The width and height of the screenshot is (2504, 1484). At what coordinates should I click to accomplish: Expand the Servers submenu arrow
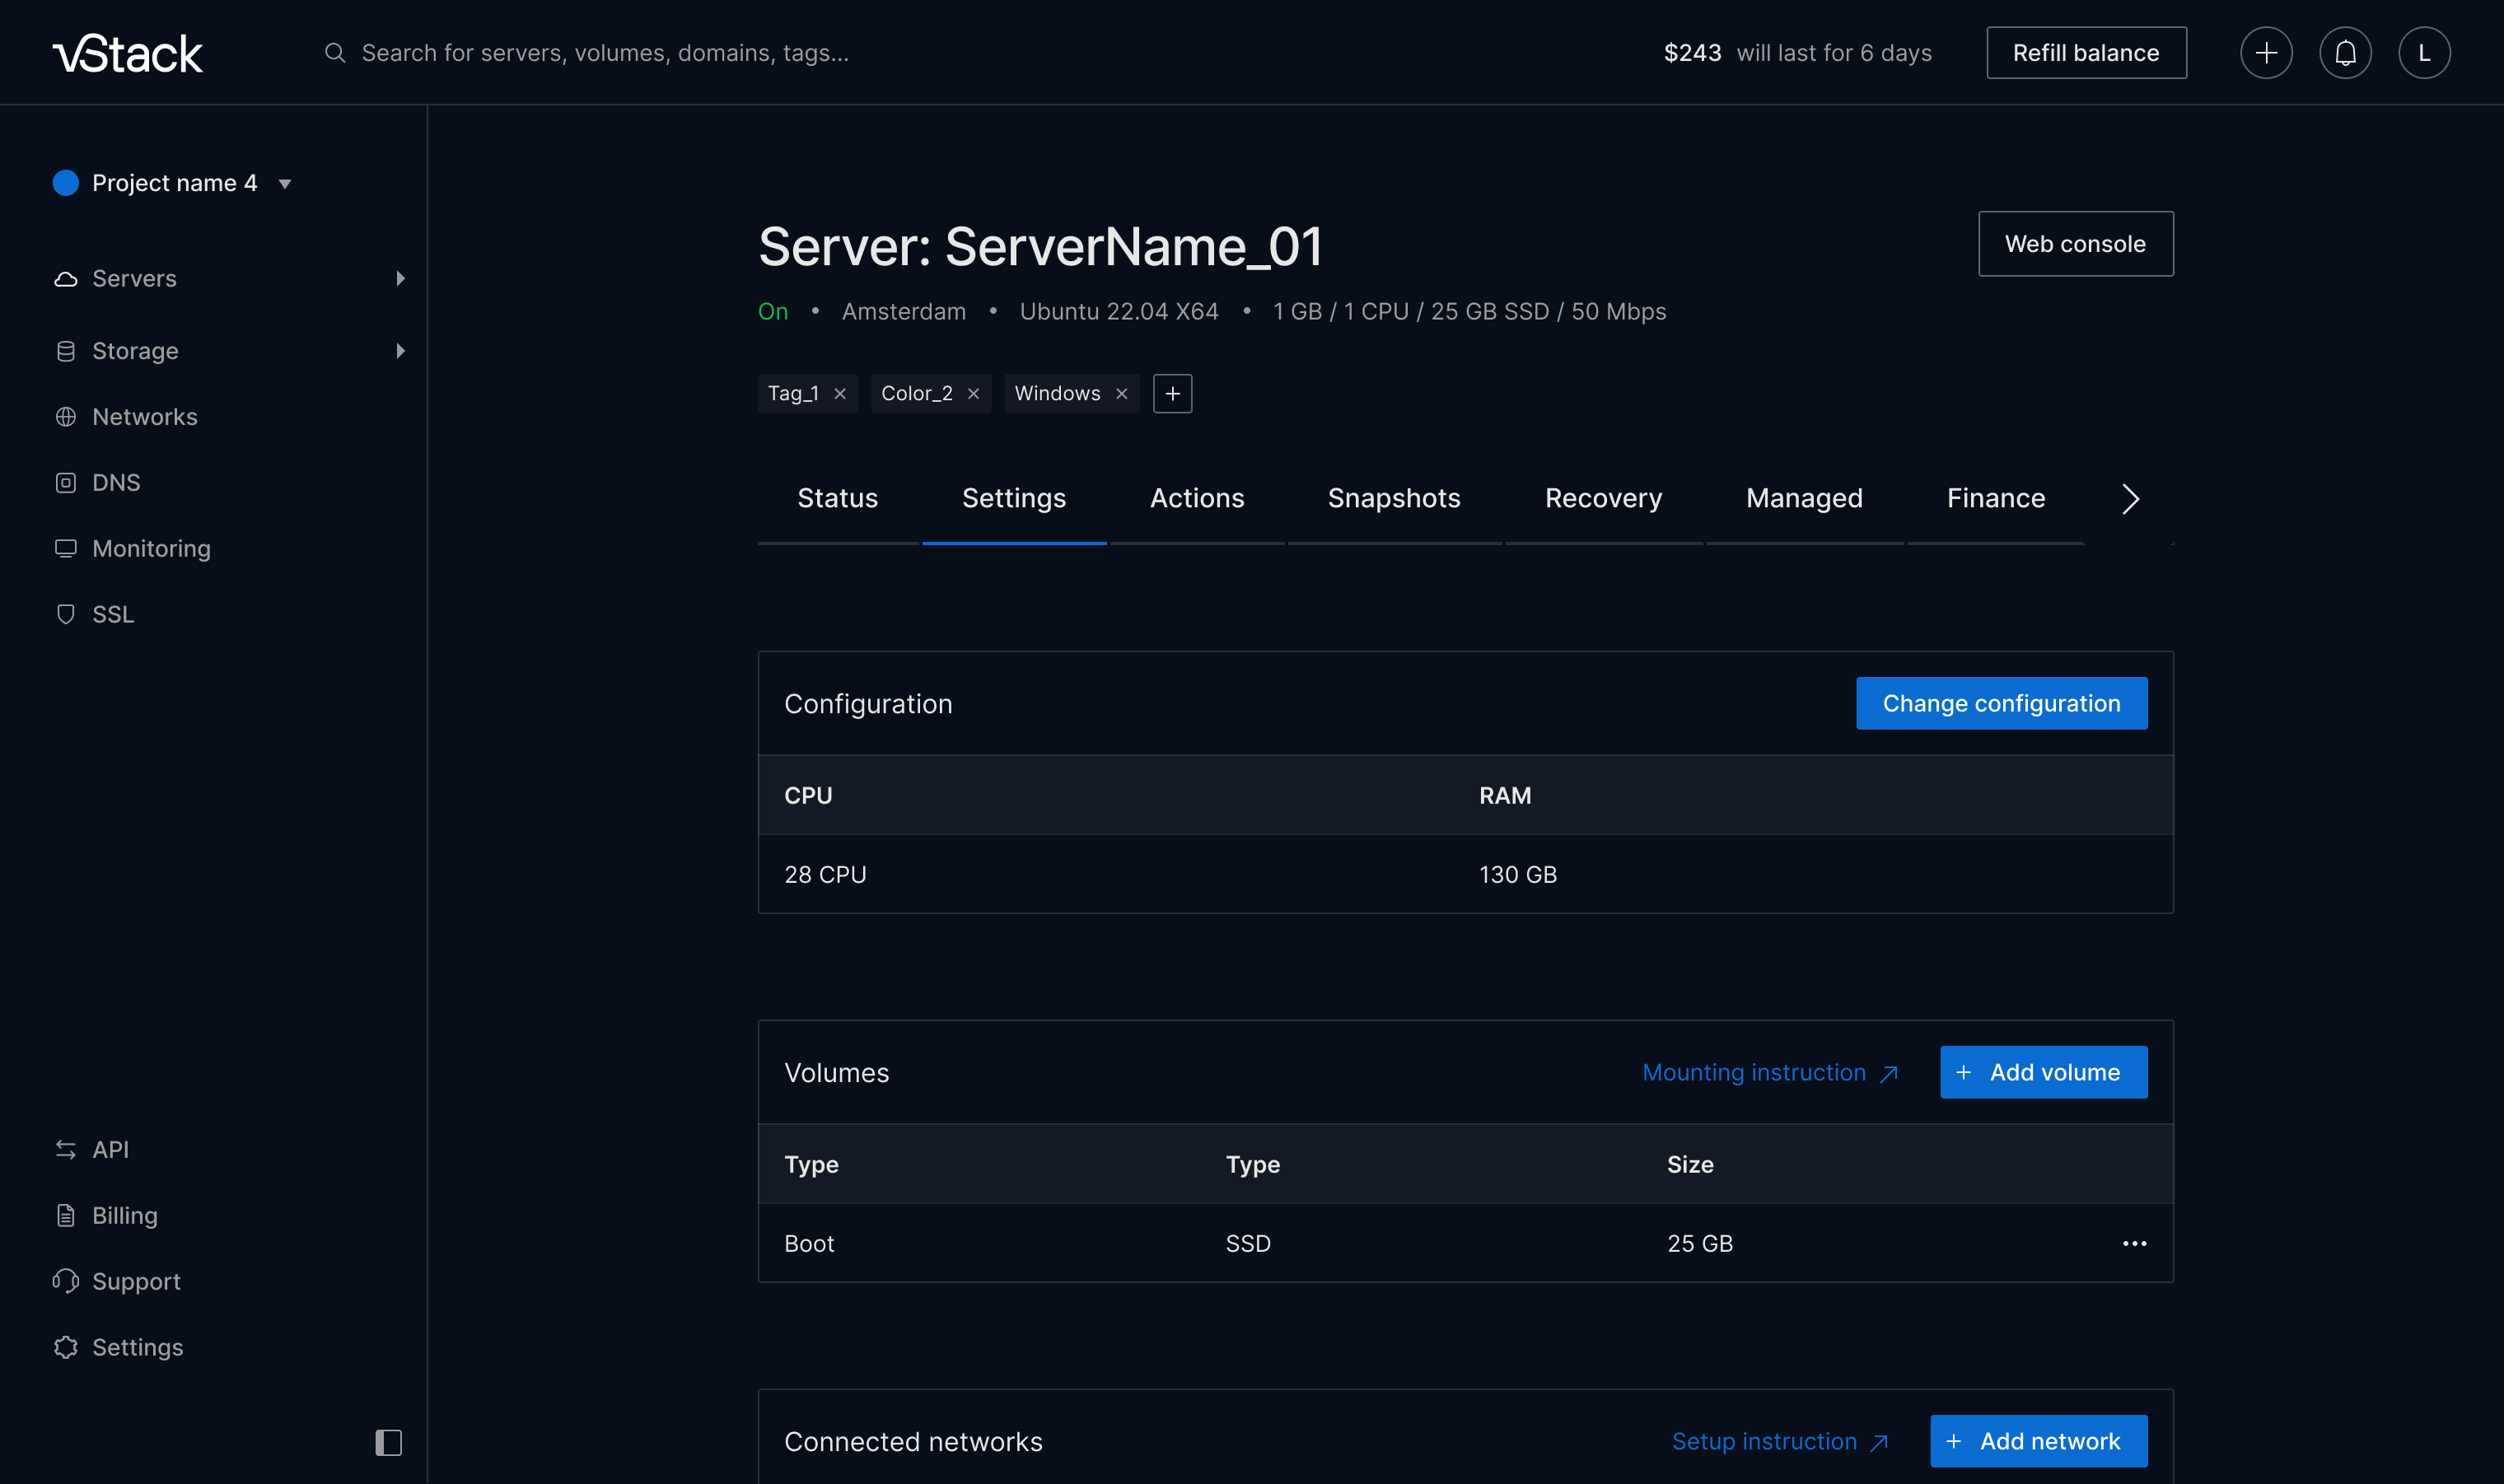[x=400, y=278]
